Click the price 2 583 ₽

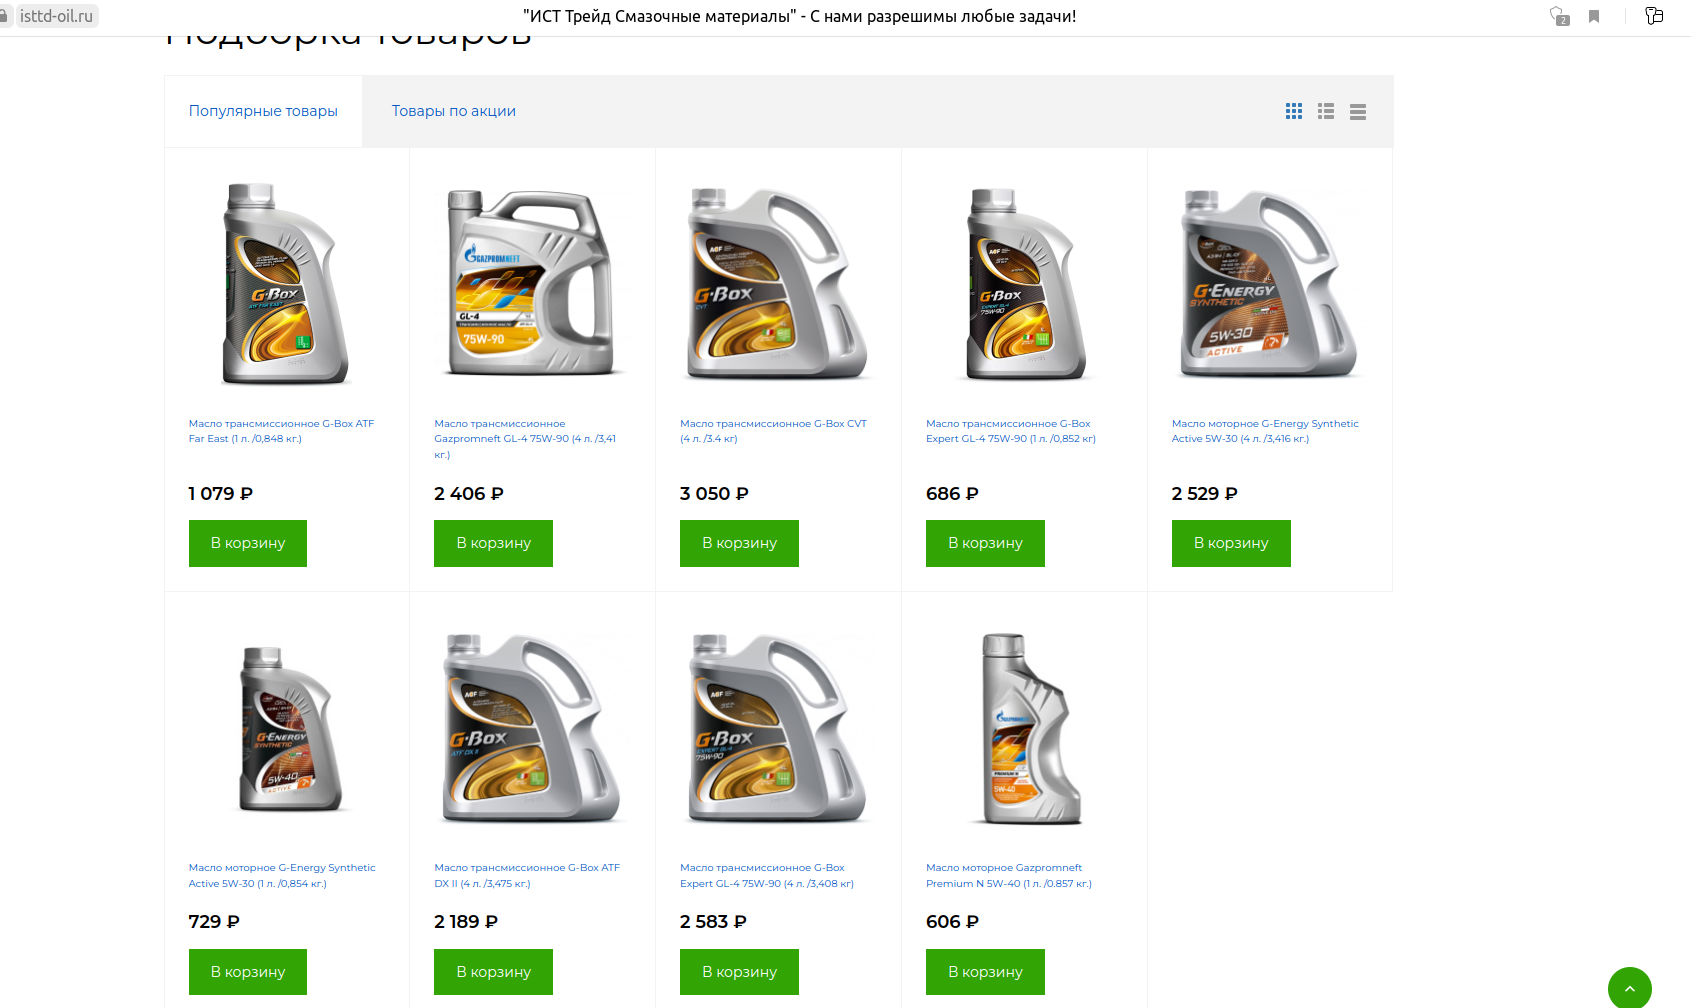tap(713, 922)
